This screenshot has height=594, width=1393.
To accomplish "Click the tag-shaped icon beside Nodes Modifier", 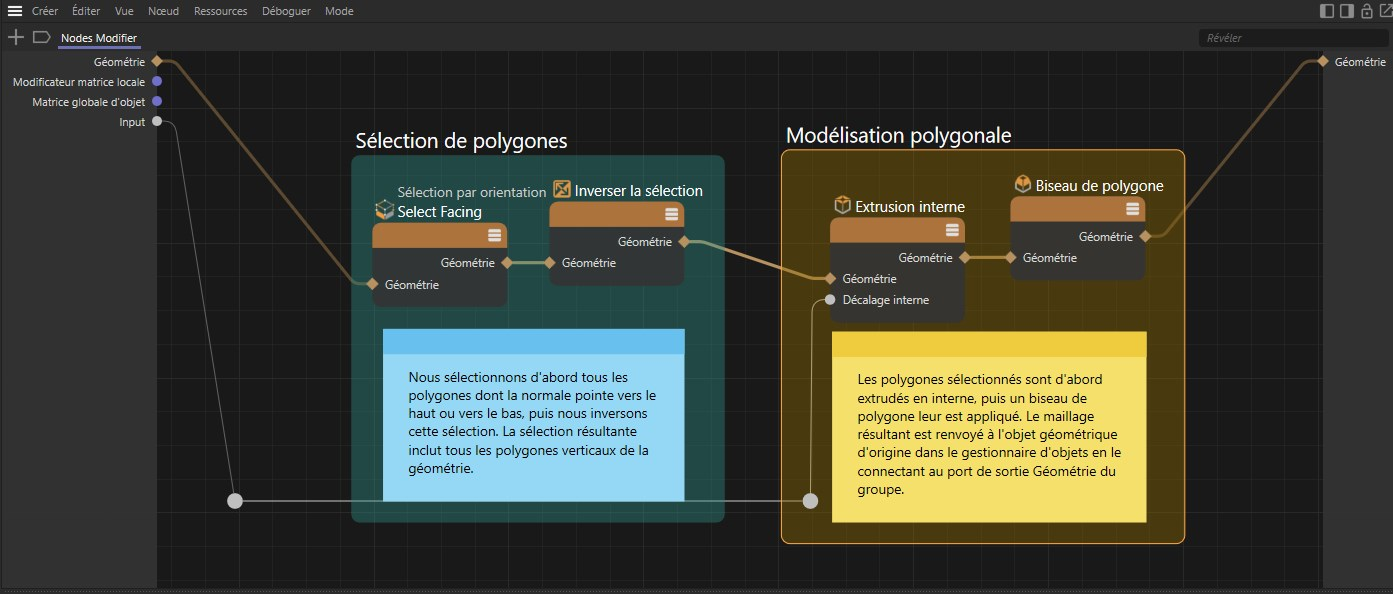I will [x=41, y=37].
